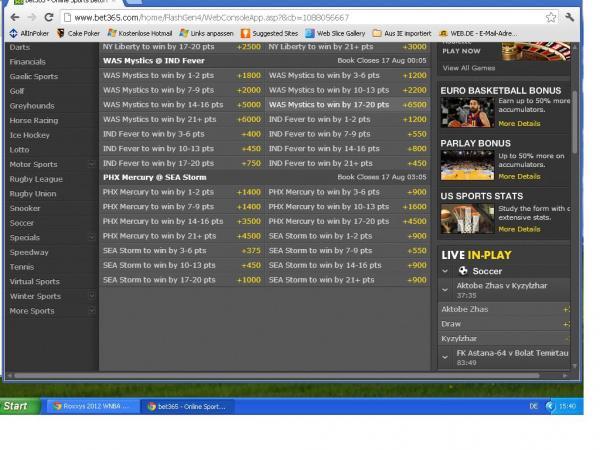Expand the Winter Sports submenu arrow
The width and height of the screenshot is (600, 450).
(91, 296)
